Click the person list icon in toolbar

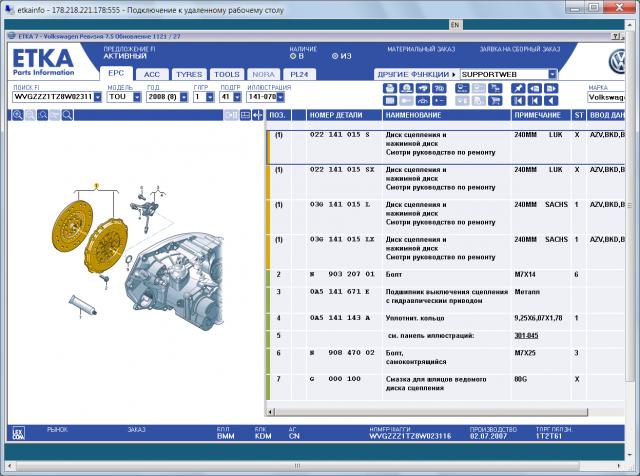462,88
